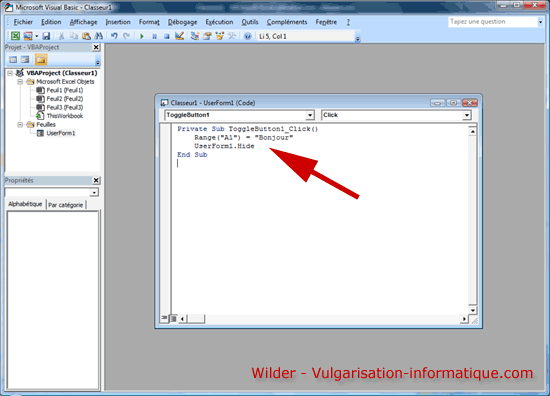Switch to full module view button
The image size is (550, 396).
(x=173, y=318)
